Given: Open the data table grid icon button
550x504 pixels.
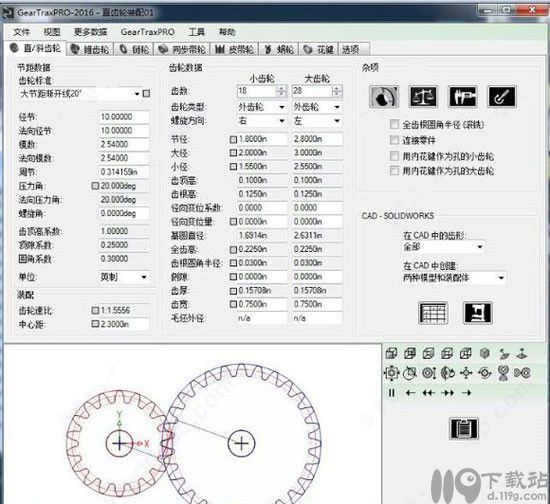Looking at the screenshot, I should tap(433, 313).
